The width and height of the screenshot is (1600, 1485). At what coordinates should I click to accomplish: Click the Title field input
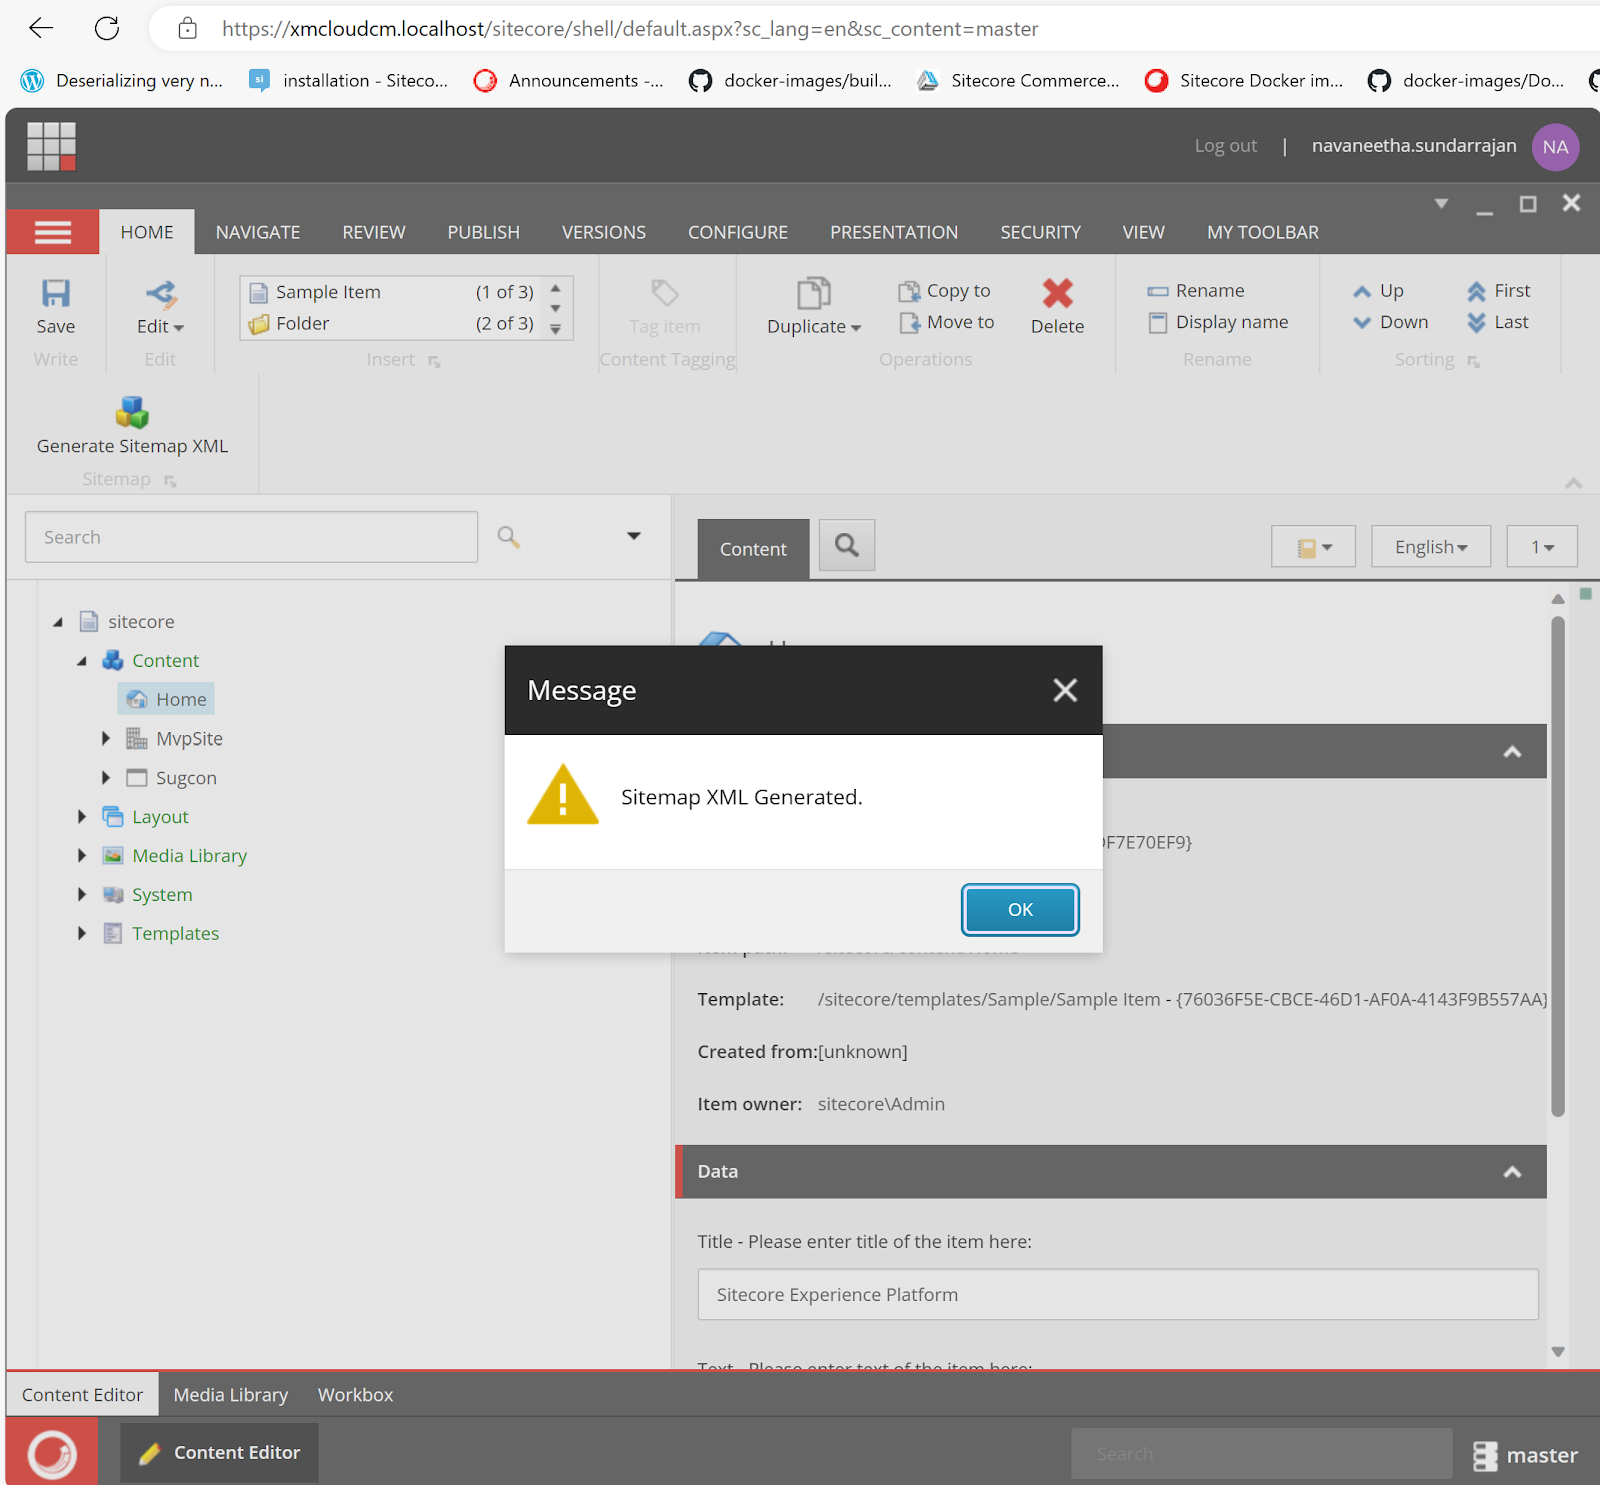point(1118,1295)
